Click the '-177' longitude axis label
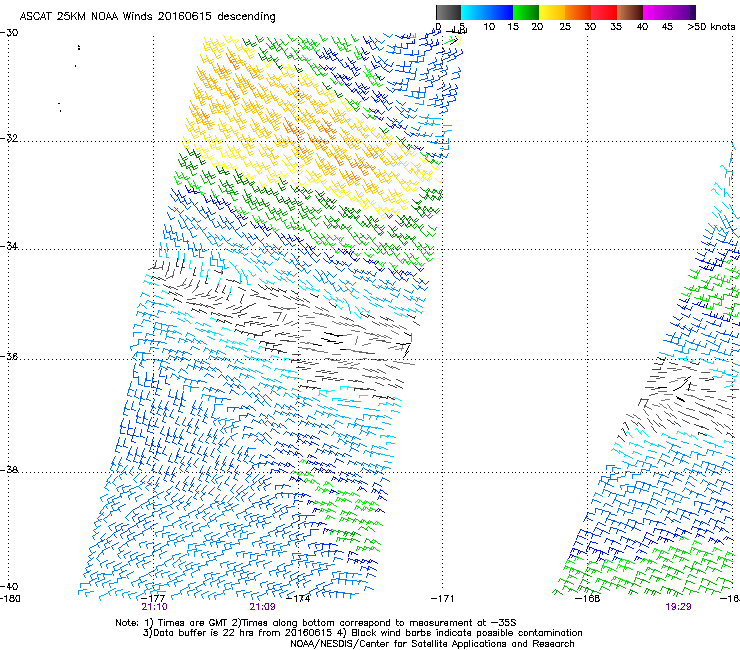The image size is (740, 650). pos(153,599)
